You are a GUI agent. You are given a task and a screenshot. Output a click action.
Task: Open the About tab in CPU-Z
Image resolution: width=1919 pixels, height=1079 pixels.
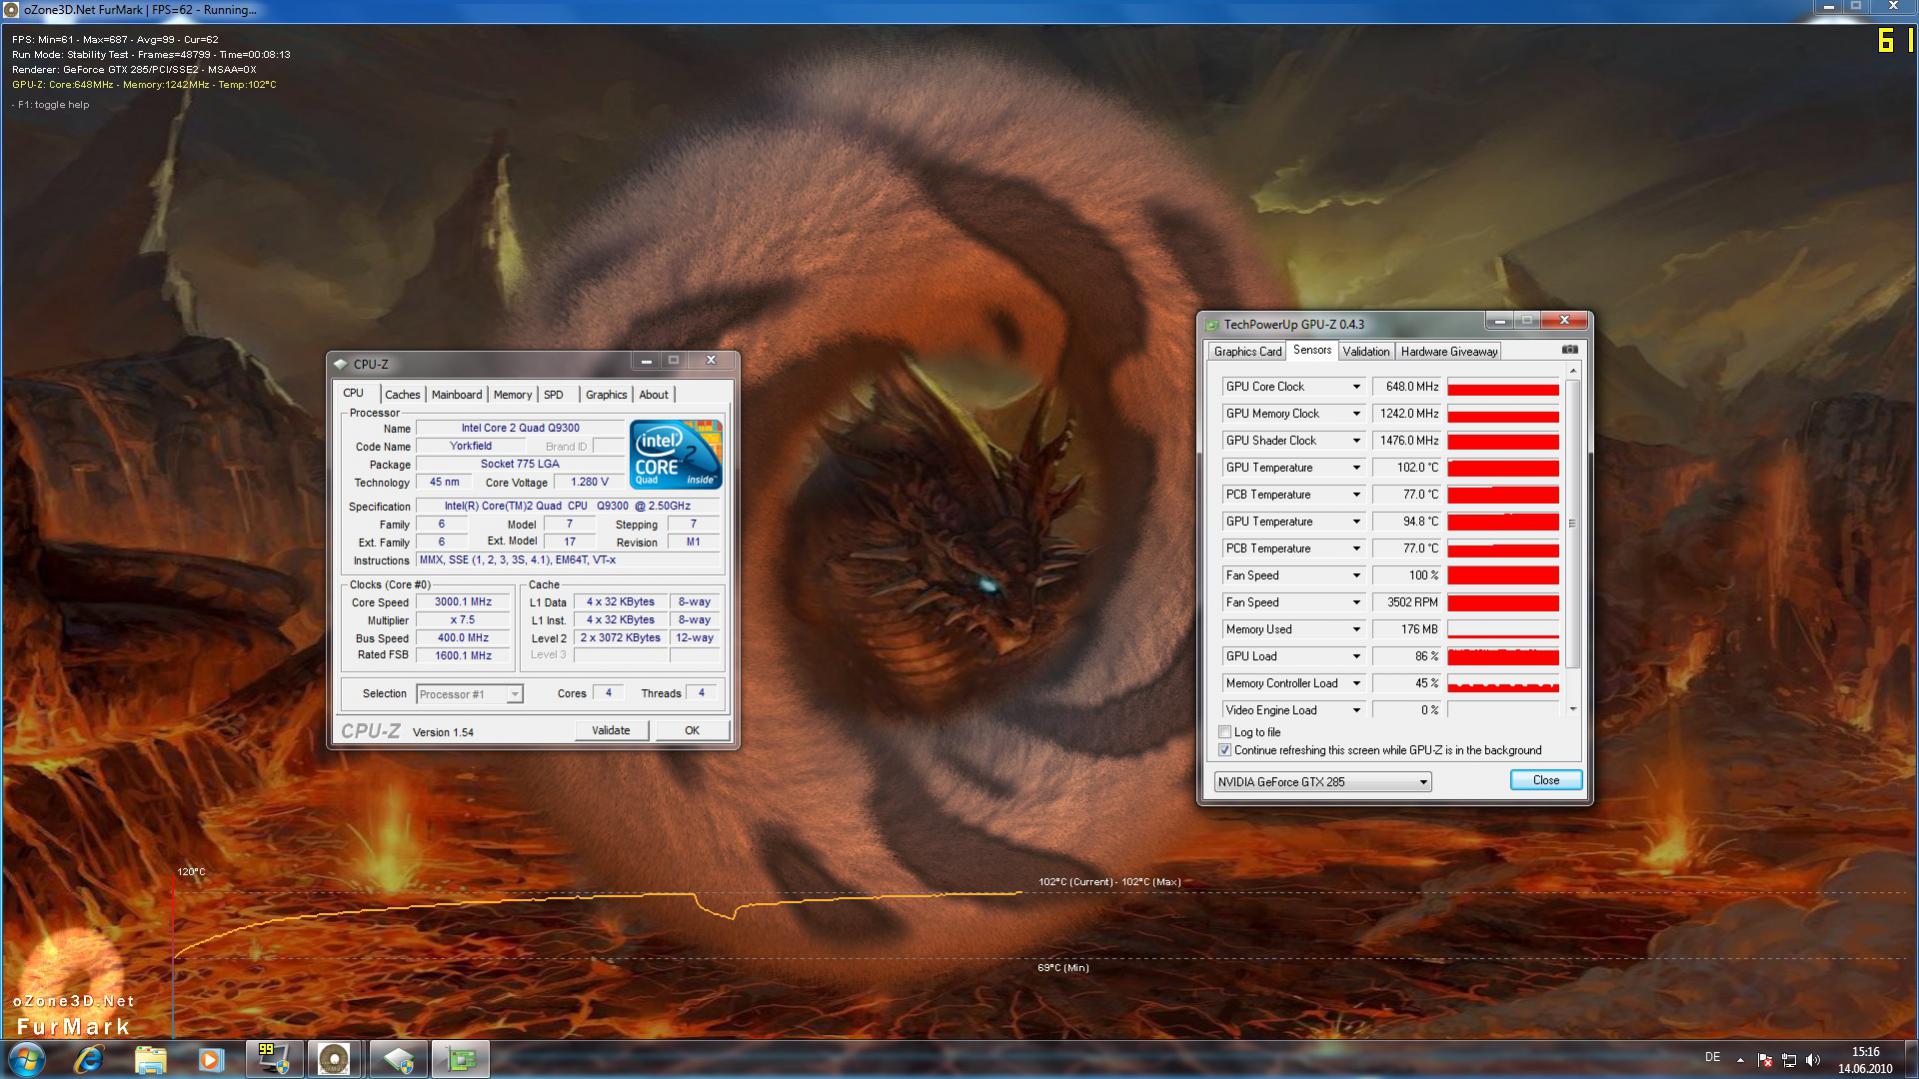point(653,395)
